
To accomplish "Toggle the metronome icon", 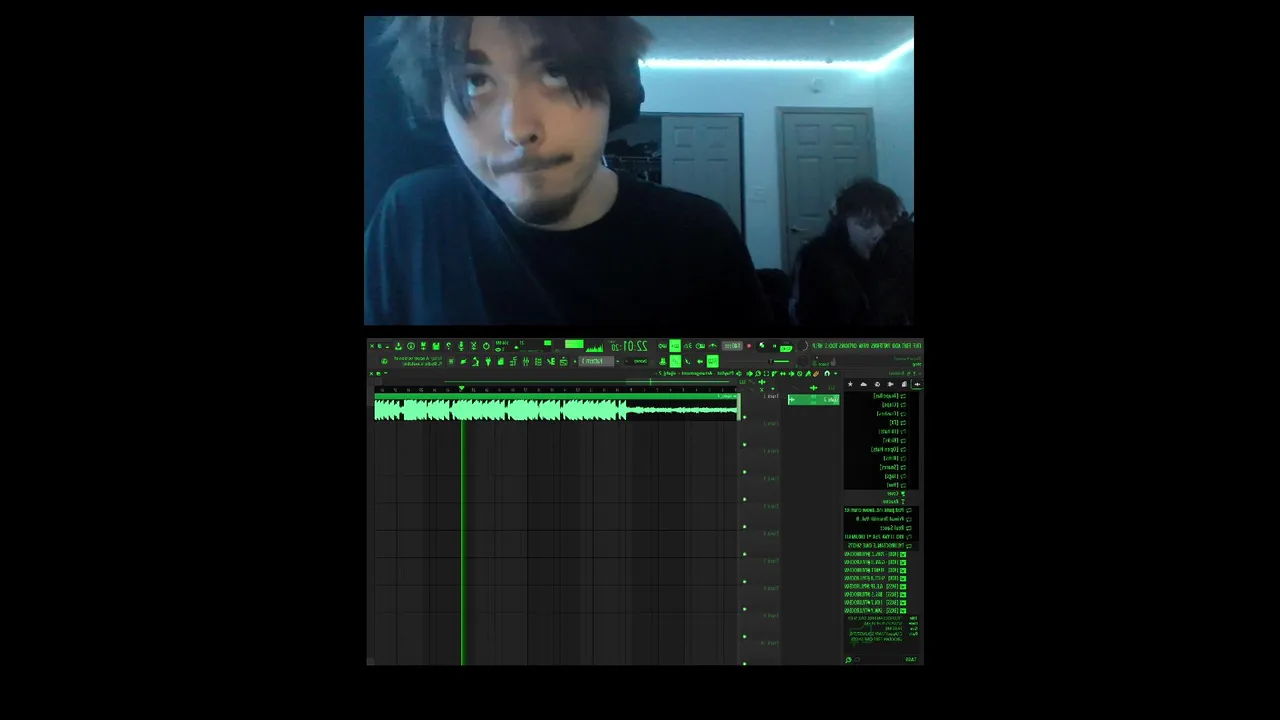I will pyautogui.click(x=712, y=346).
